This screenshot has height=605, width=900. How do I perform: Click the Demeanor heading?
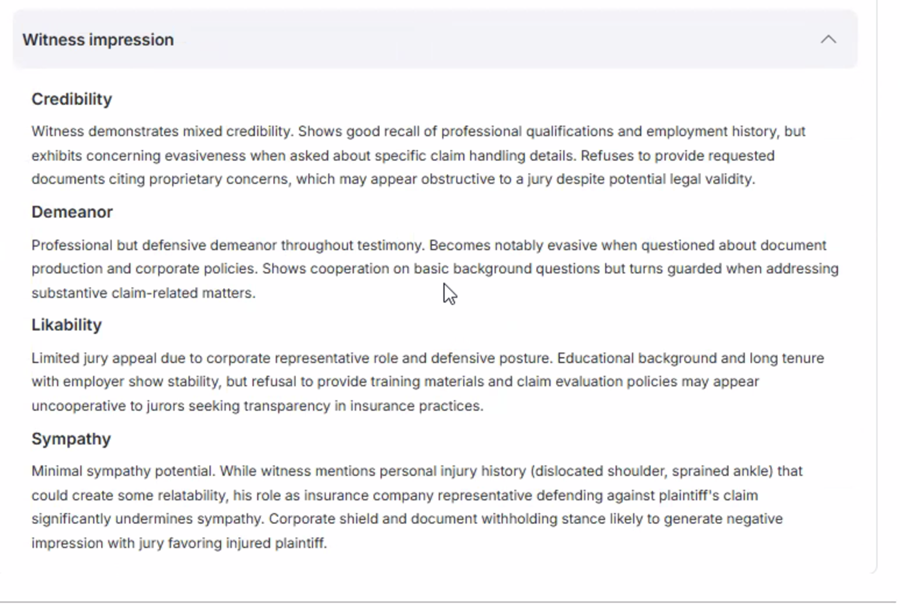[72, 212]
